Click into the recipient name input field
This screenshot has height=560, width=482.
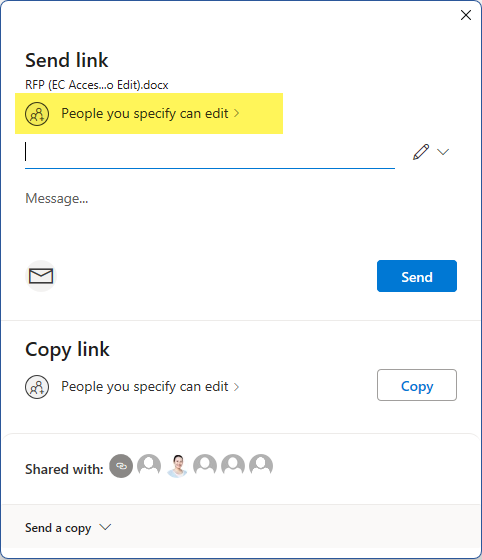(210, 152)
